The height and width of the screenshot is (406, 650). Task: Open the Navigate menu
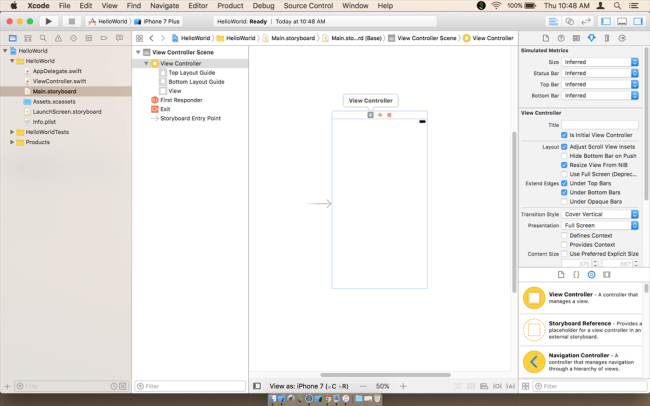tap(165, 6)
